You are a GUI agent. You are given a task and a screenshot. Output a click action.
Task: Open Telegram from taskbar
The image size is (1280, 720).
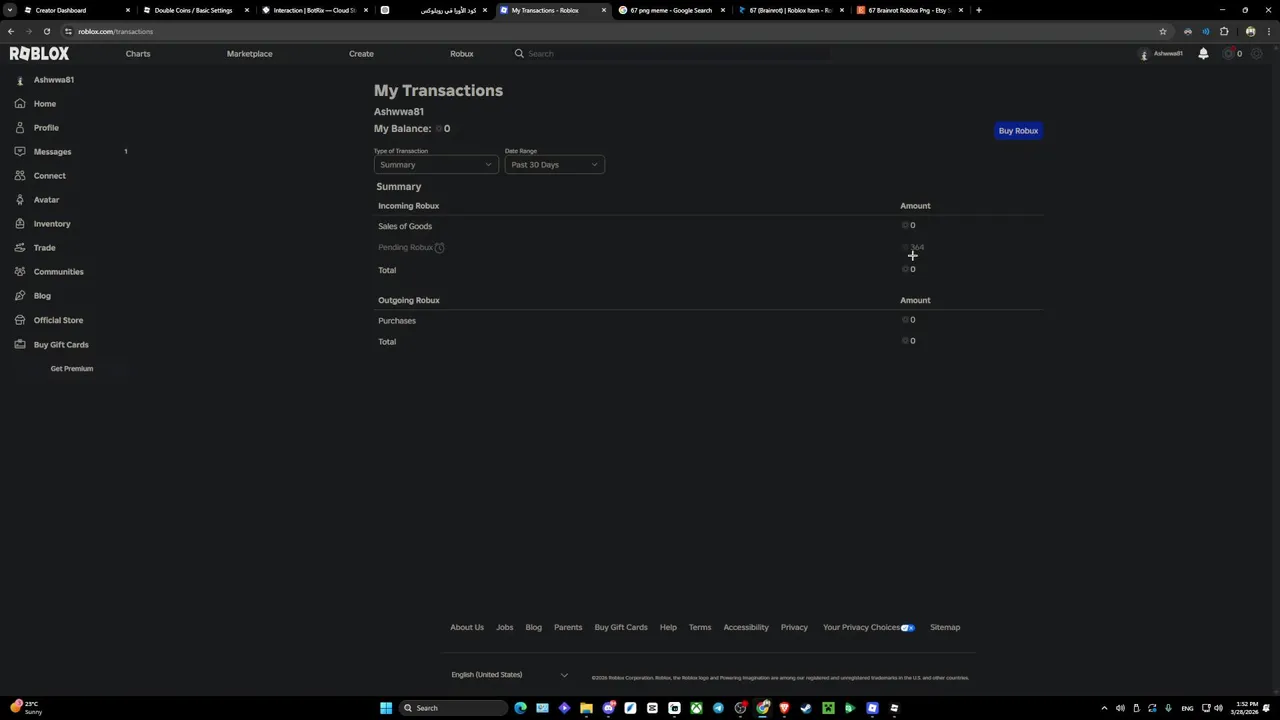(718, 708)
